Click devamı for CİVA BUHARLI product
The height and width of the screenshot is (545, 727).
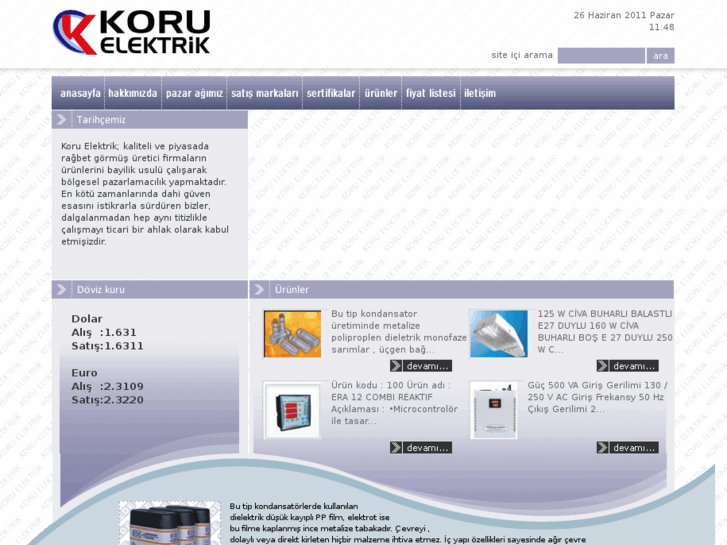pos(628,366)
